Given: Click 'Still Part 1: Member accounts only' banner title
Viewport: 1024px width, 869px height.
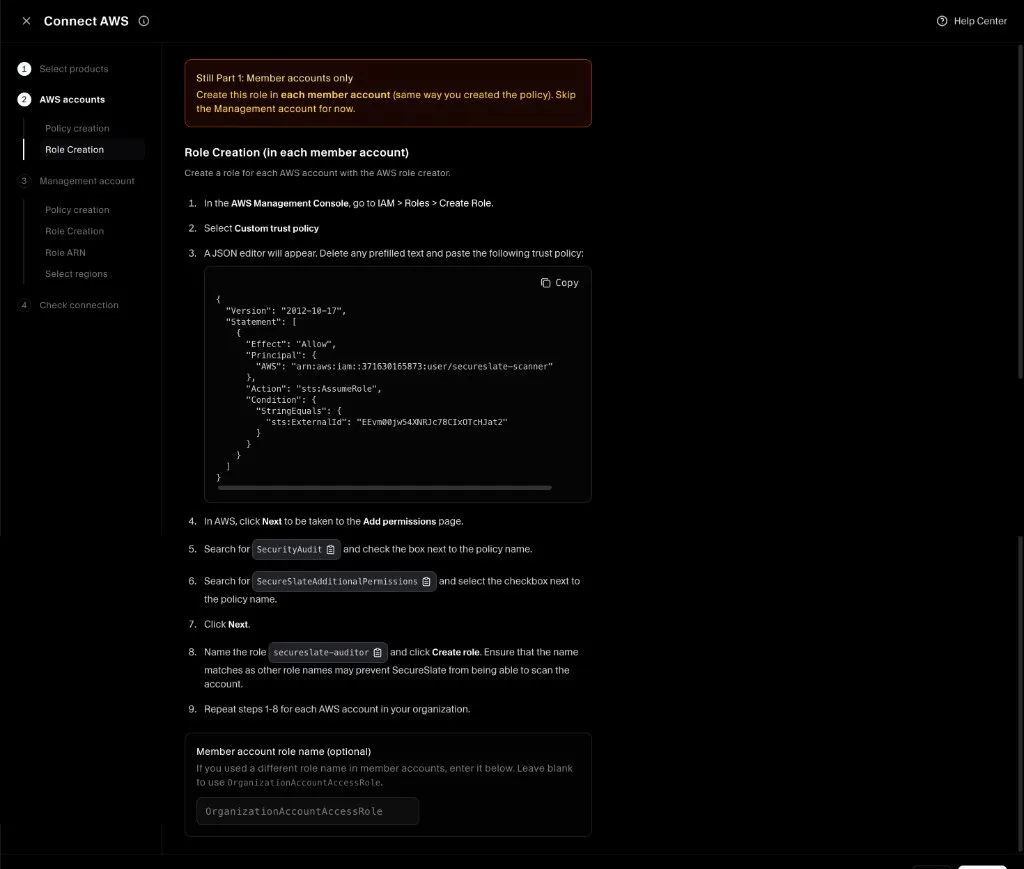Looking at the screenshot, I should tap(274, 78).
